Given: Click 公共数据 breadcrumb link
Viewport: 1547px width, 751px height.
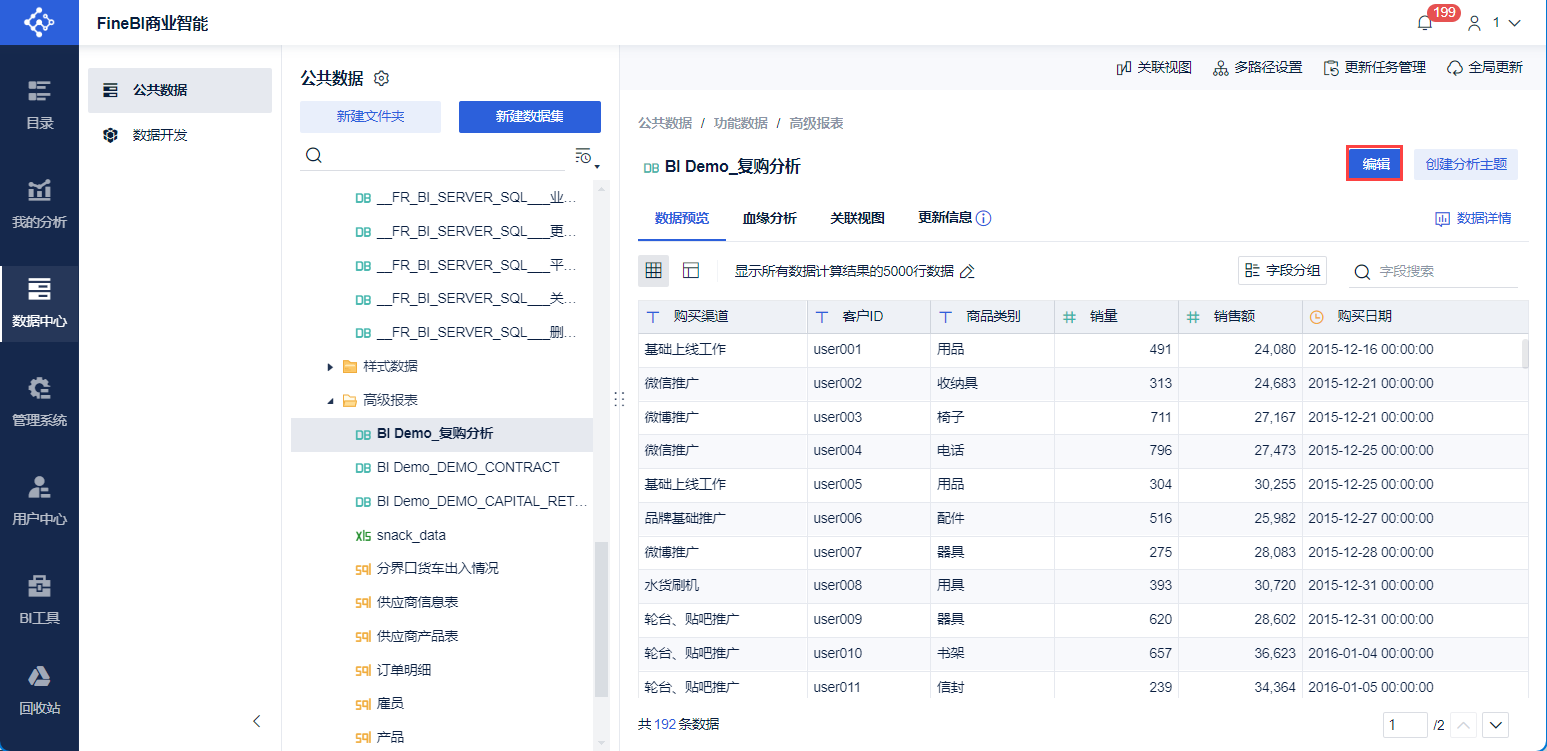Looking at the screenshot, I should point(665,123).
